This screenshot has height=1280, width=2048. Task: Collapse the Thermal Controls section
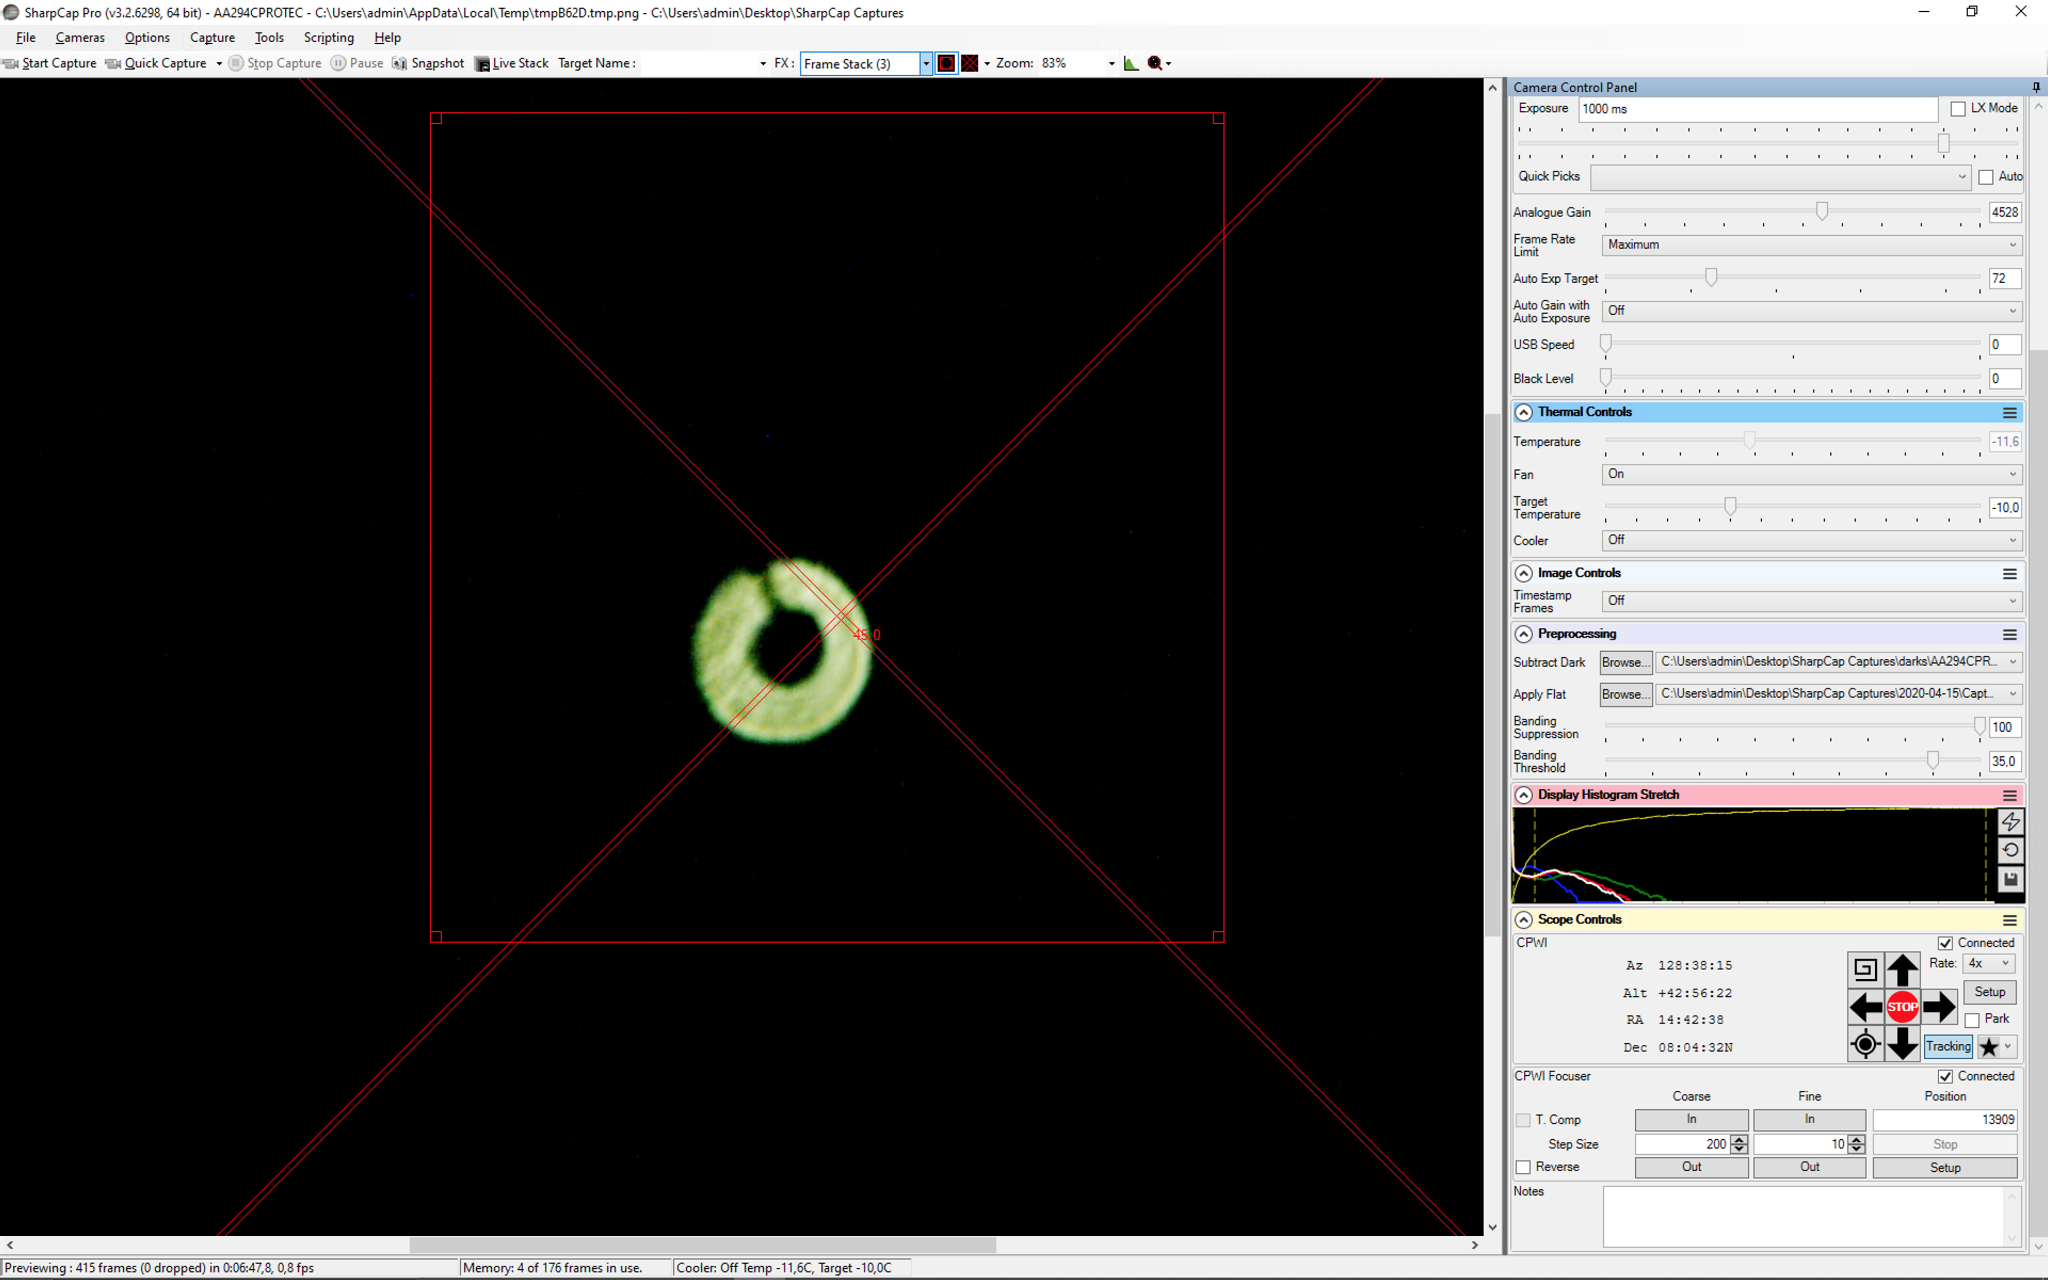coord(1523,412)
